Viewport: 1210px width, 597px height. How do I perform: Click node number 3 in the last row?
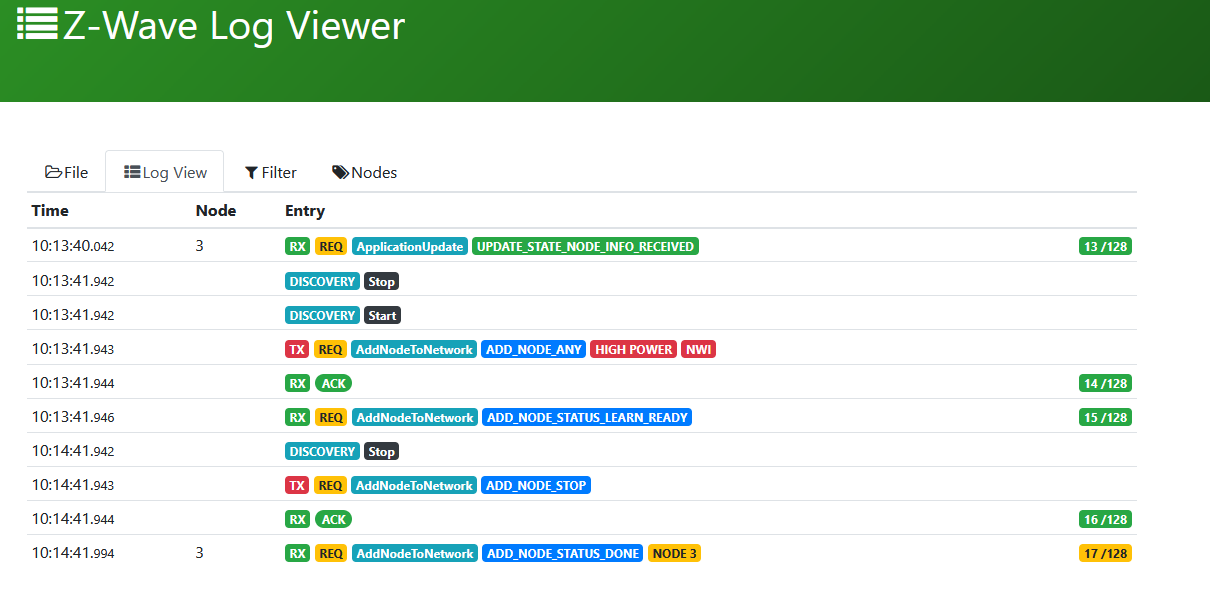coord(199,553)
